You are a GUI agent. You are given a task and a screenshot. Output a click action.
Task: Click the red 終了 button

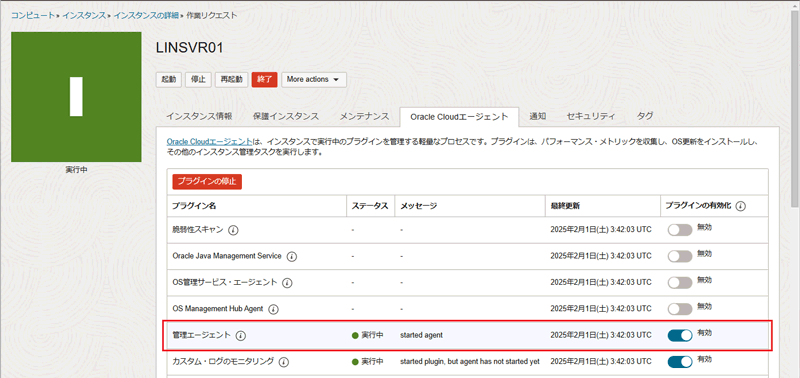(x=264, y=80)
